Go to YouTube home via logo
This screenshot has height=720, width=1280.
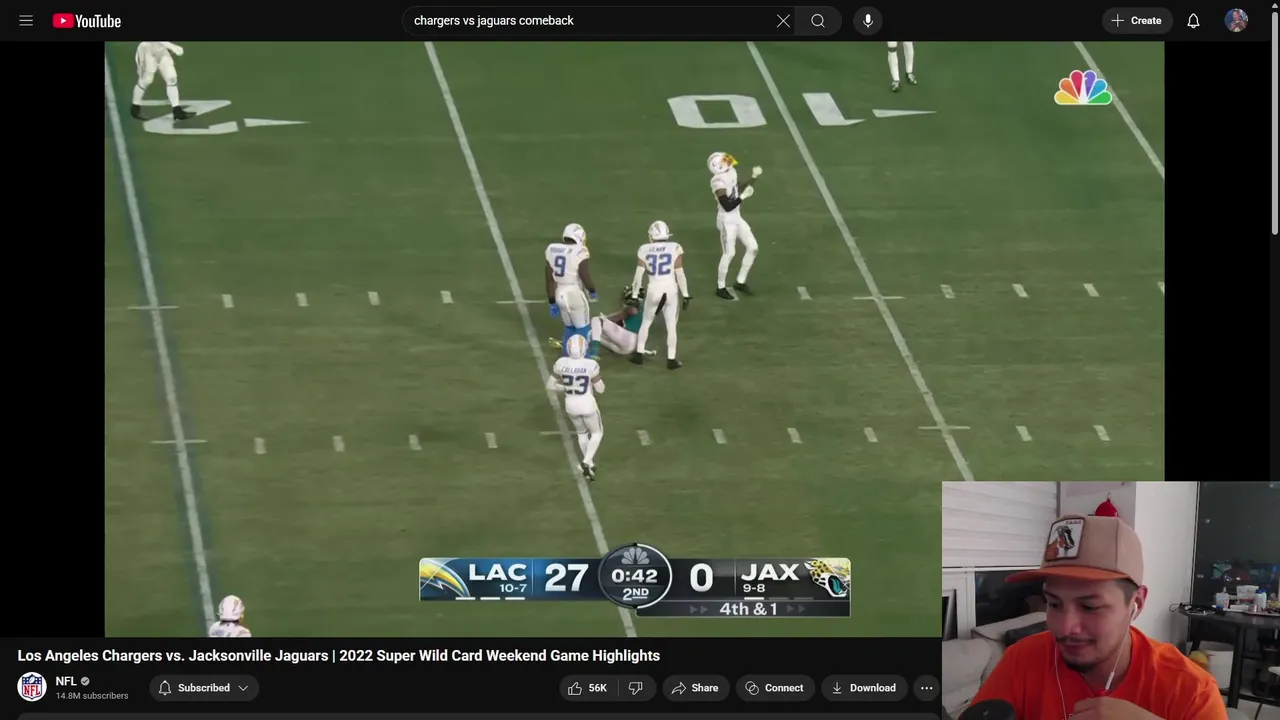point(87,20)
